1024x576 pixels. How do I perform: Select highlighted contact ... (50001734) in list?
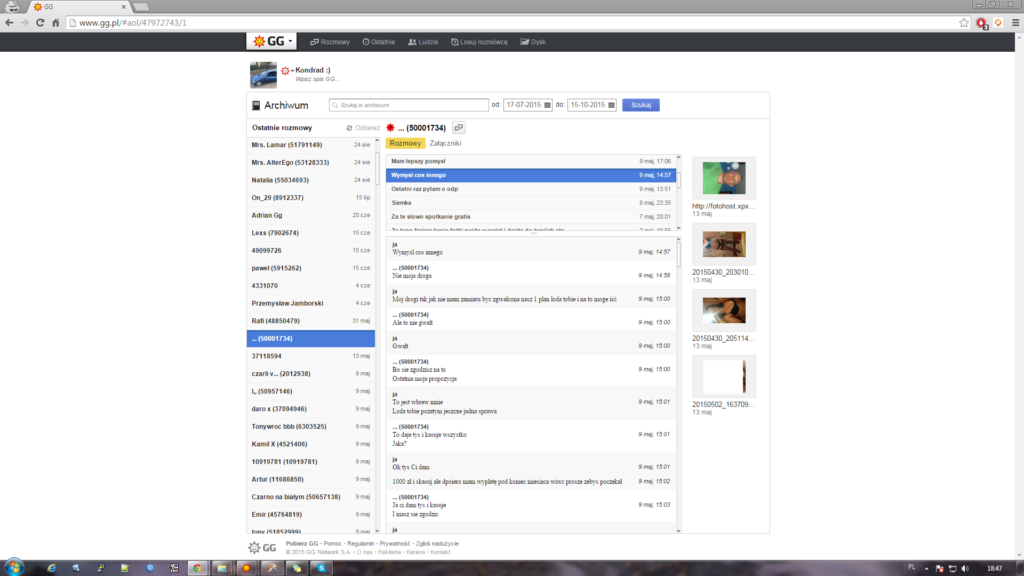pyautogui.click(x=311, y=339)
